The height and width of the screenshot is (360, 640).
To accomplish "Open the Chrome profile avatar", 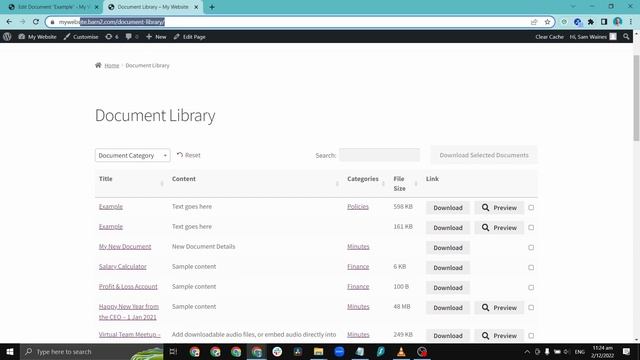I will click(618, 22).
